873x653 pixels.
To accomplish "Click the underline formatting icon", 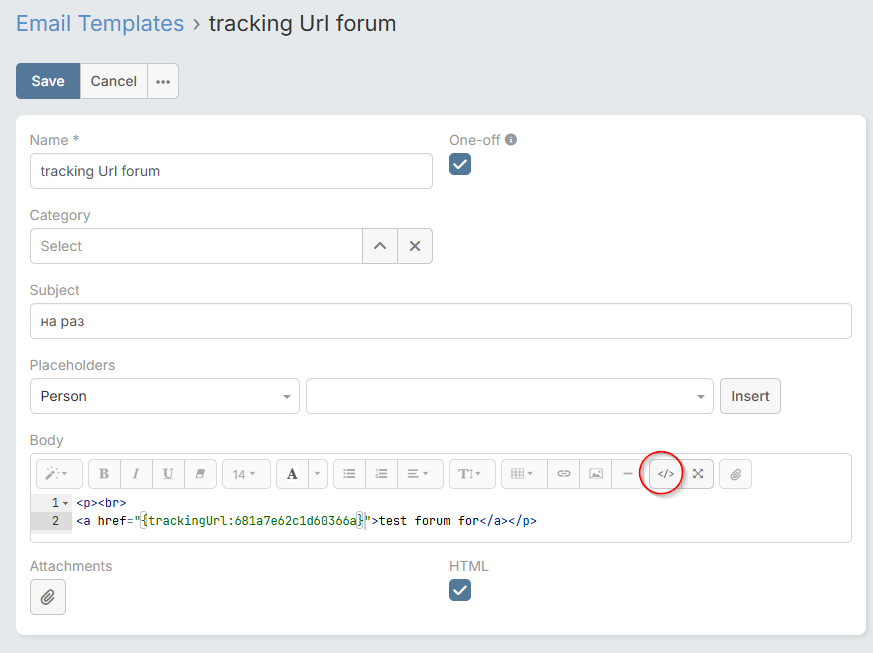I will tap(168, 474).
